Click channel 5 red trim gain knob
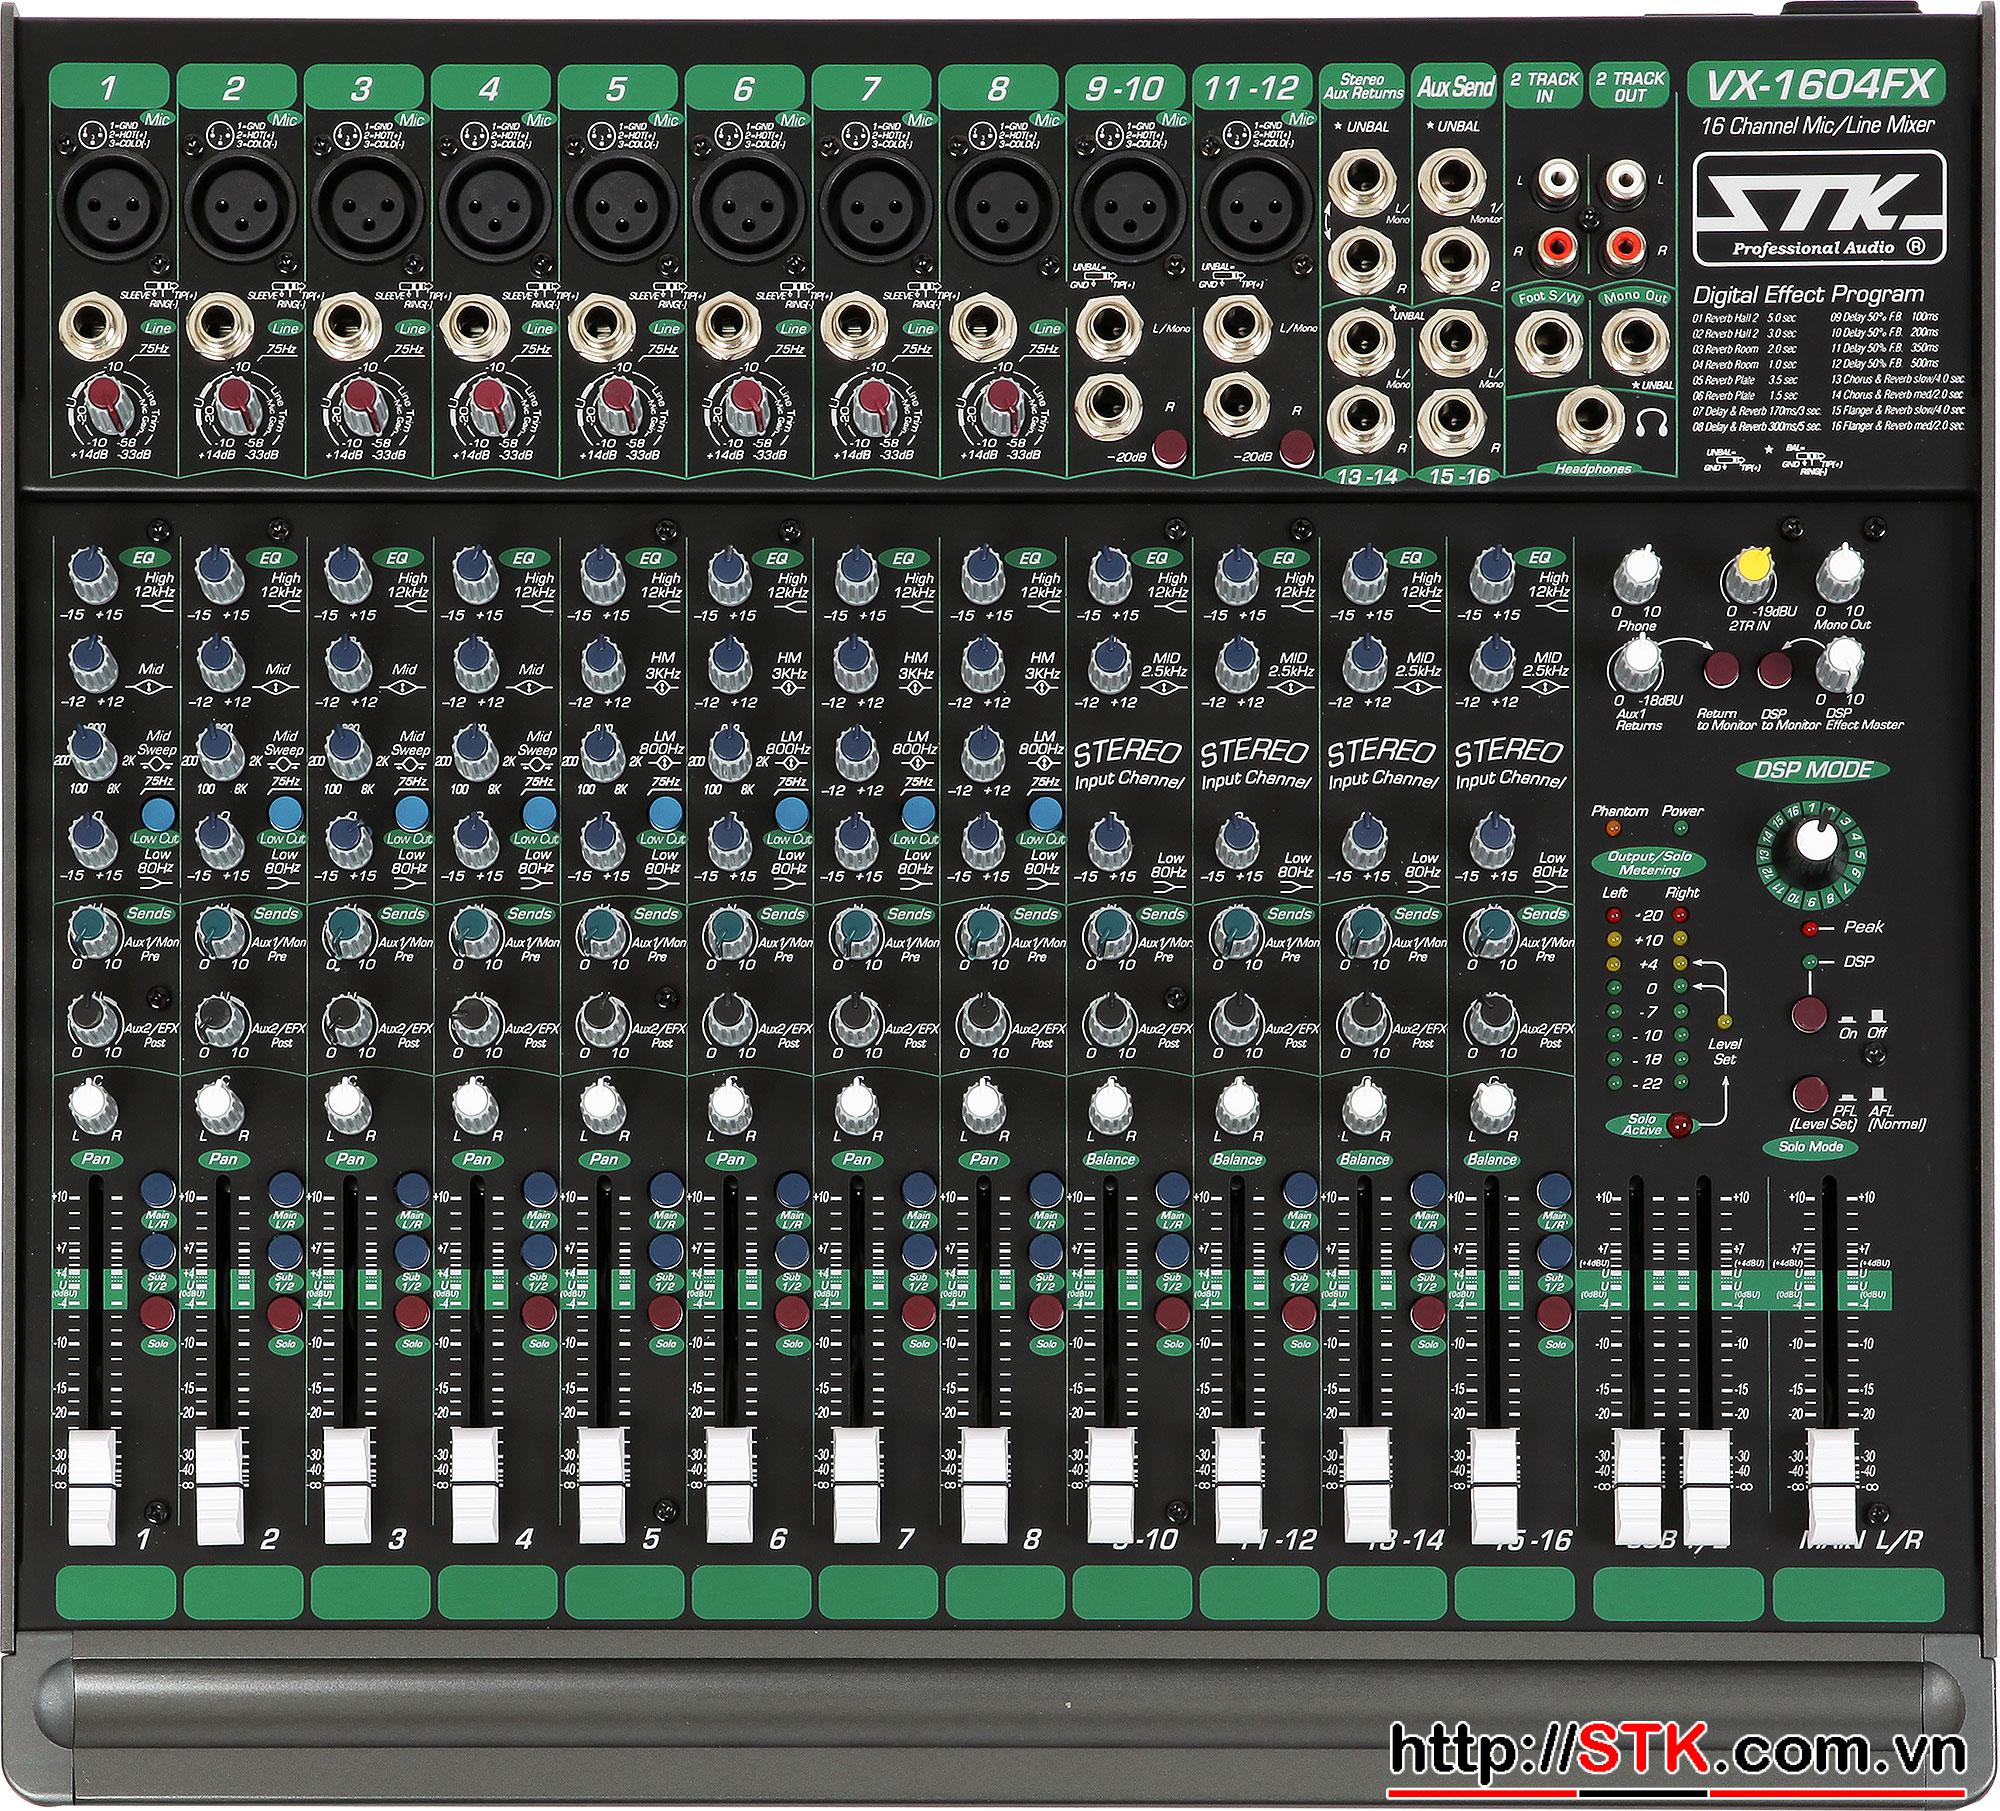 (616, 402)
